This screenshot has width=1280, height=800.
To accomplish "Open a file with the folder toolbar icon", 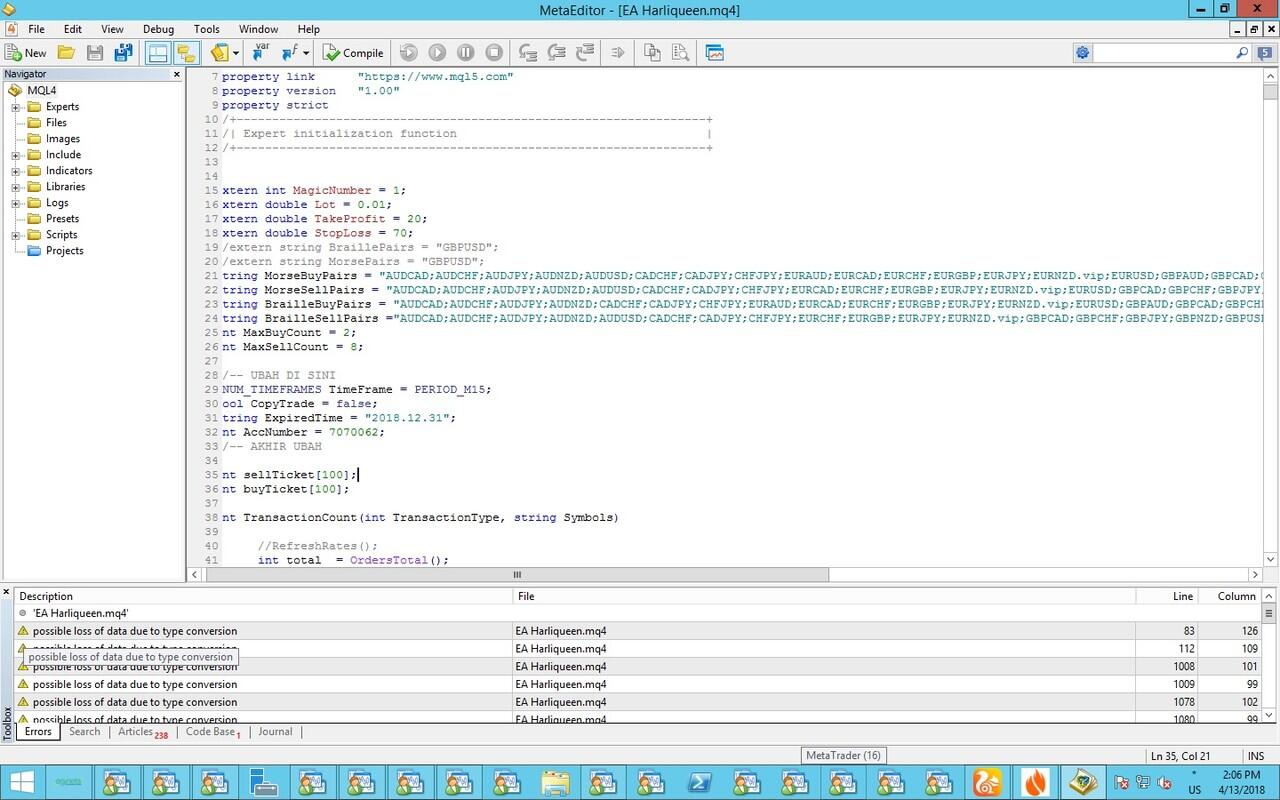I will pos(66,53).
